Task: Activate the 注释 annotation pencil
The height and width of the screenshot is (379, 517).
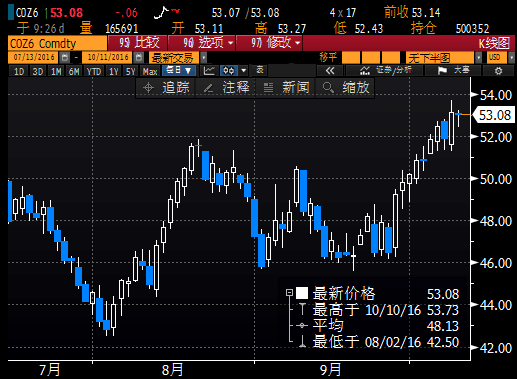Action: point(226,88)
